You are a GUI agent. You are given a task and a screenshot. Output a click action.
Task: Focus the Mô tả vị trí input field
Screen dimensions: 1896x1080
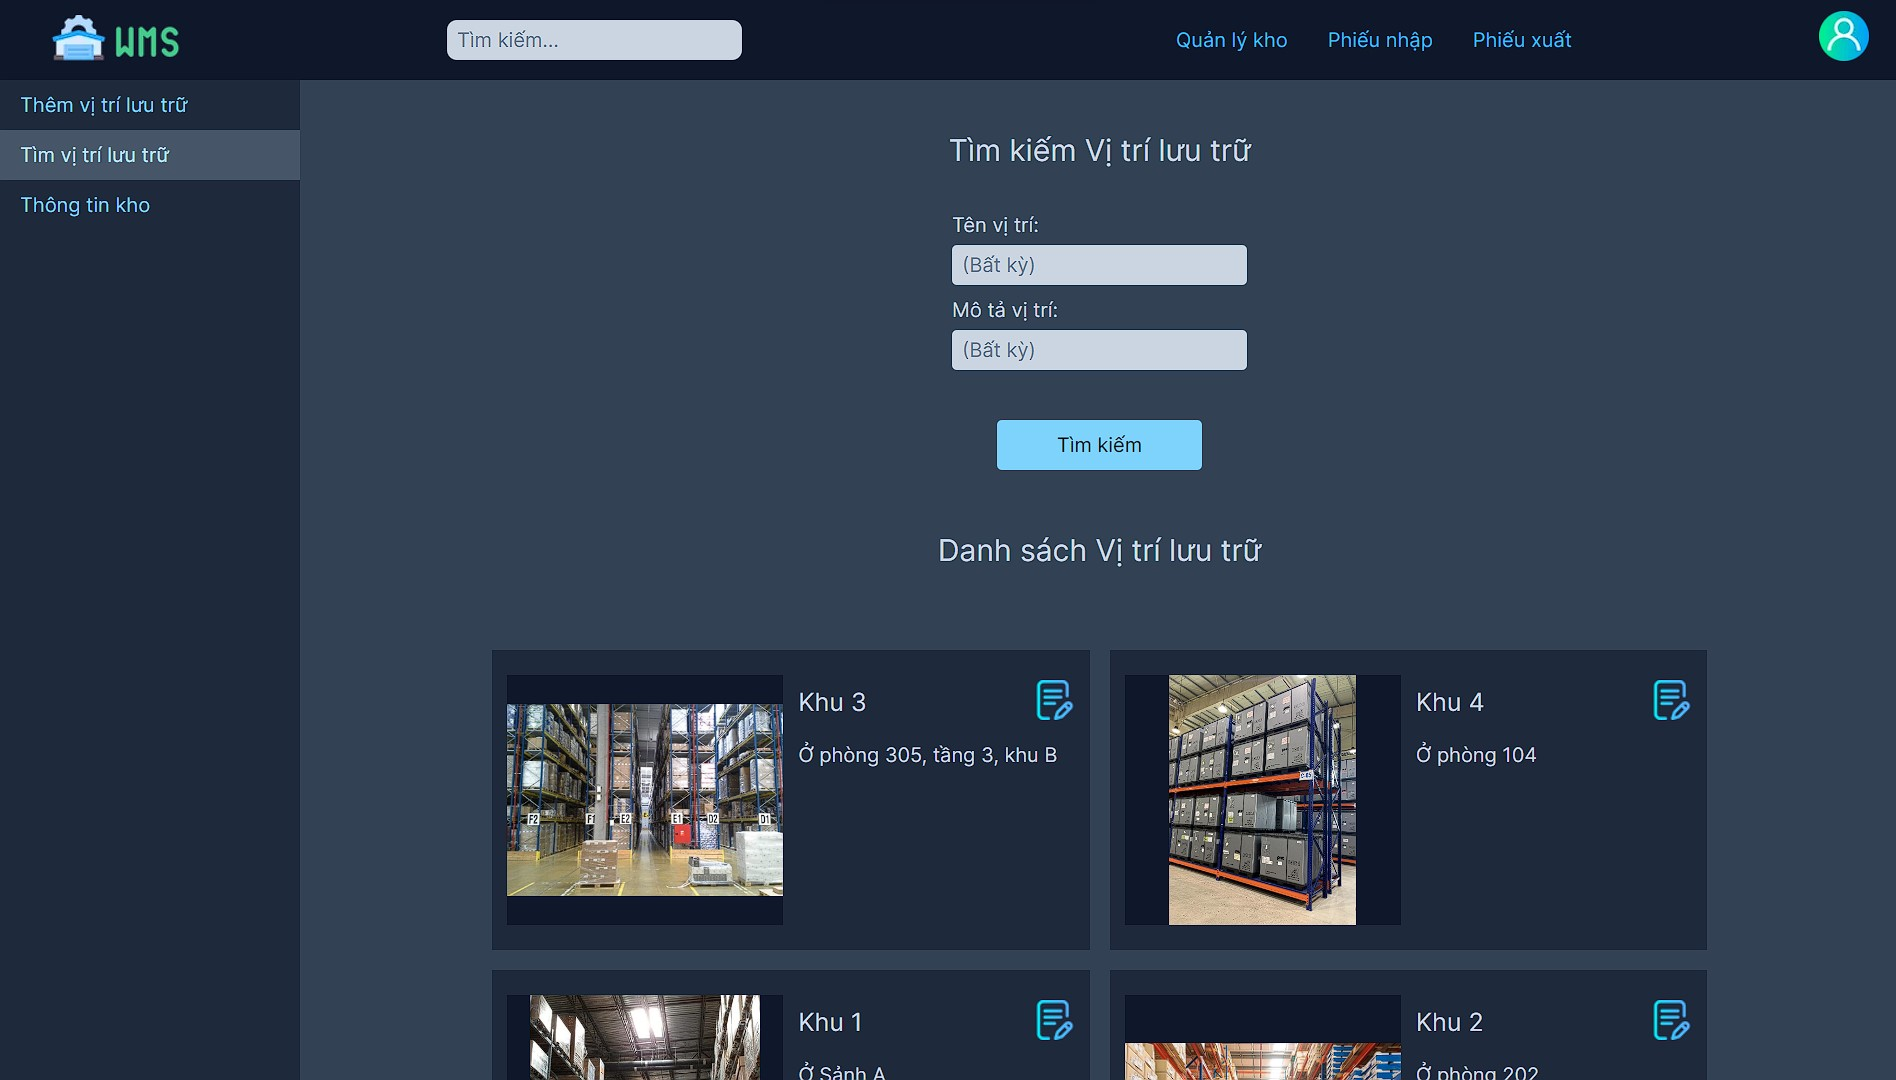[x=1099, y=350]
